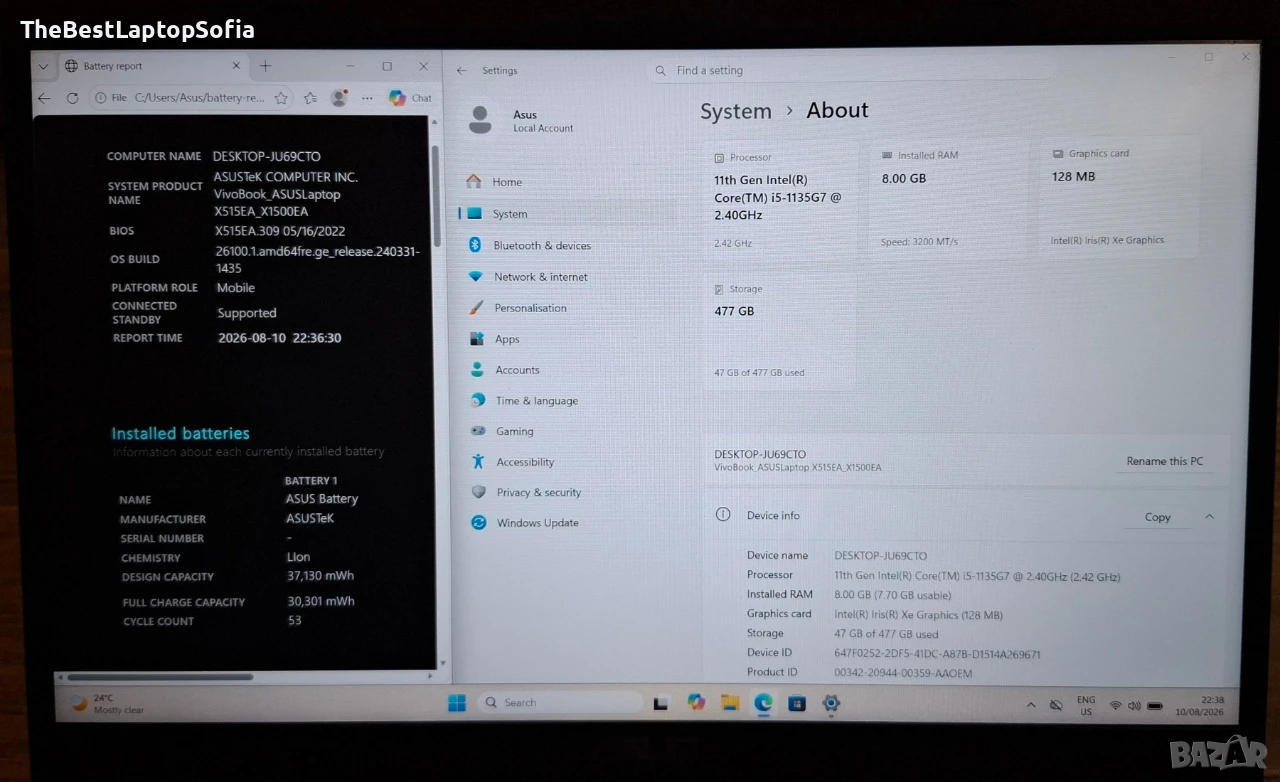Switch to Microsoft Edge in taskbar
Viewport: 1280px width, 782px height.
pos(763,703)
